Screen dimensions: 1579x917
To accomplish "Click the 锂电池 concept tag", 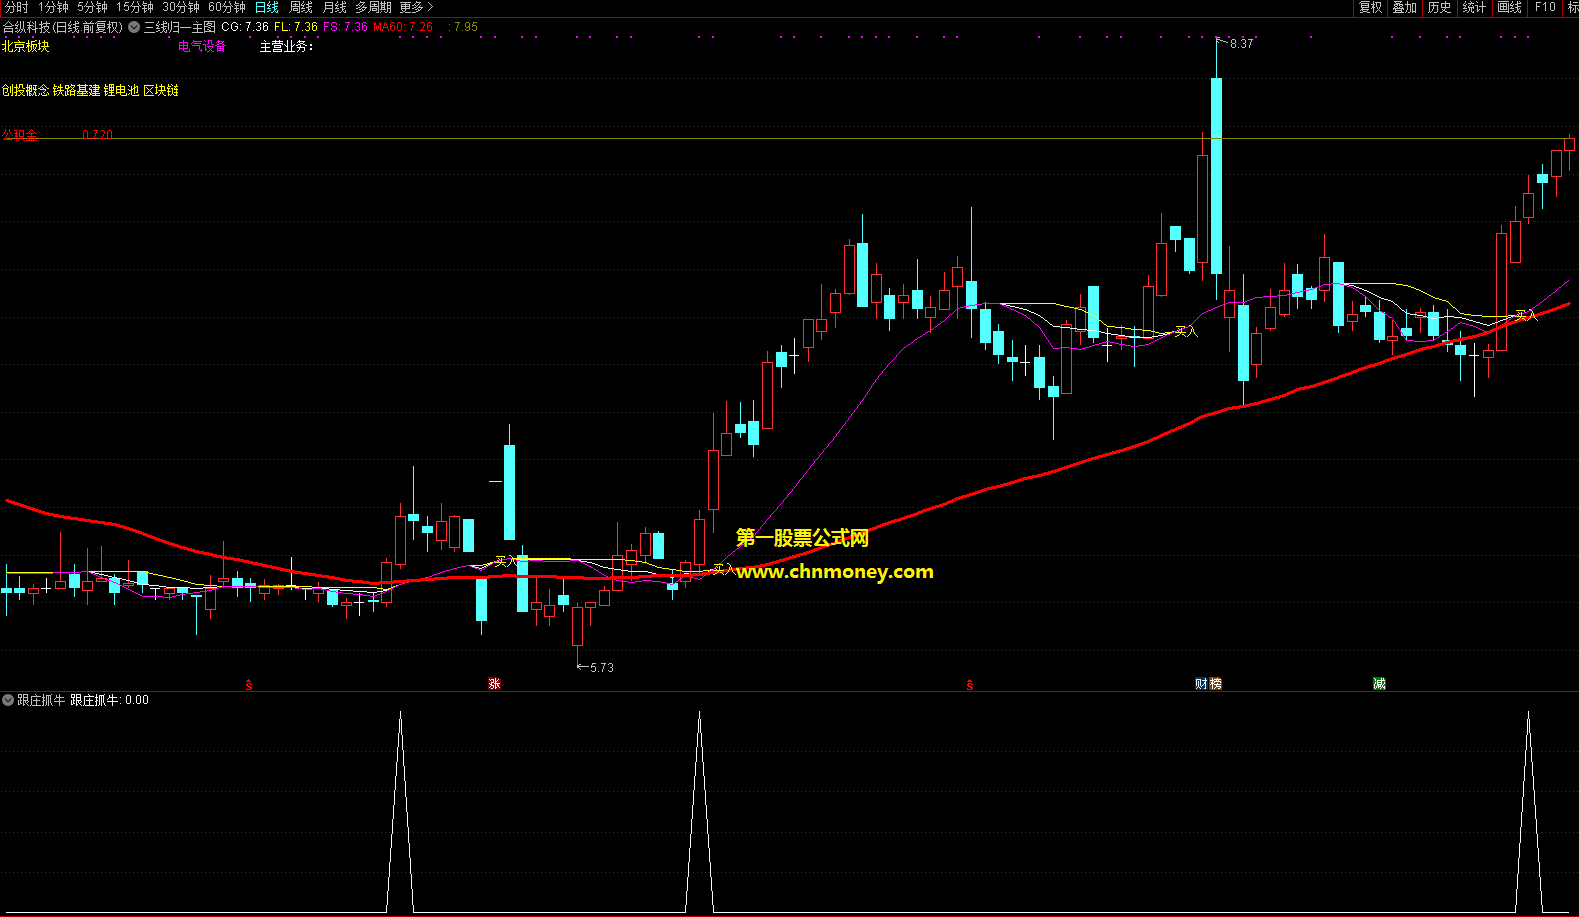I will pyautogui.click(x=121, y=90).
